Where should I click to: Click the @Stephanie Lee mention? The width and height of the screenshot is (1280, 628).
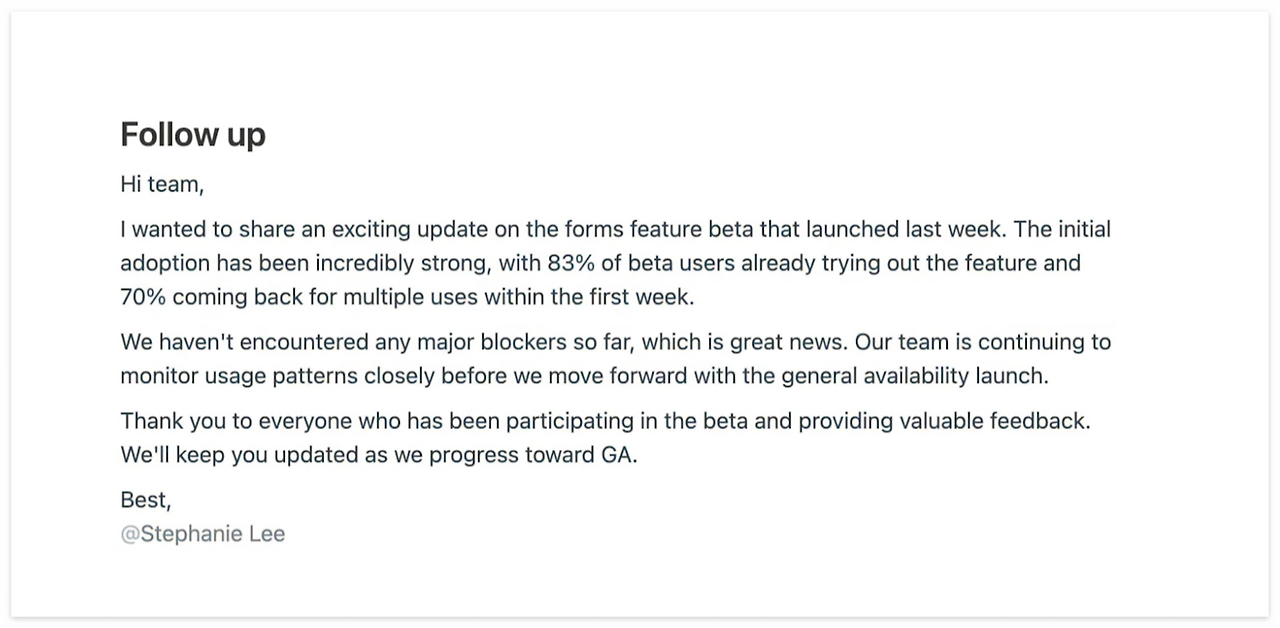(x=203, y=534)
